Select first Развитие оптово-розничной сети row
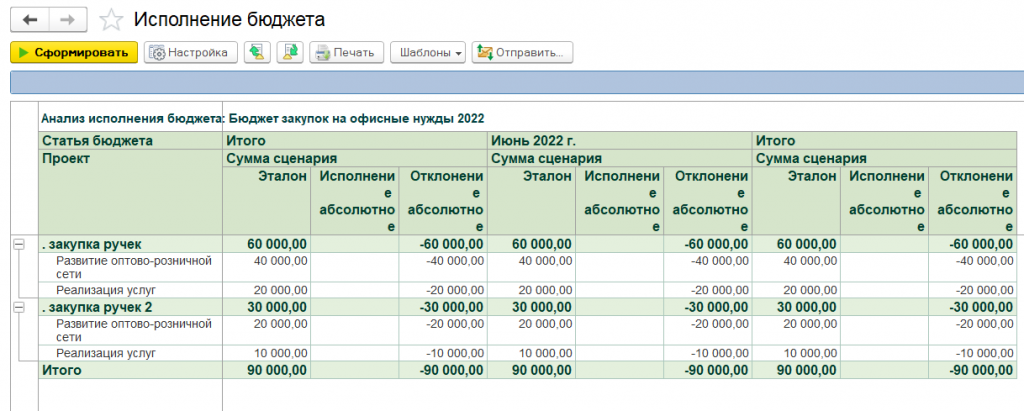The height and width of the screenshot is (411, 1024). (120, 267)
